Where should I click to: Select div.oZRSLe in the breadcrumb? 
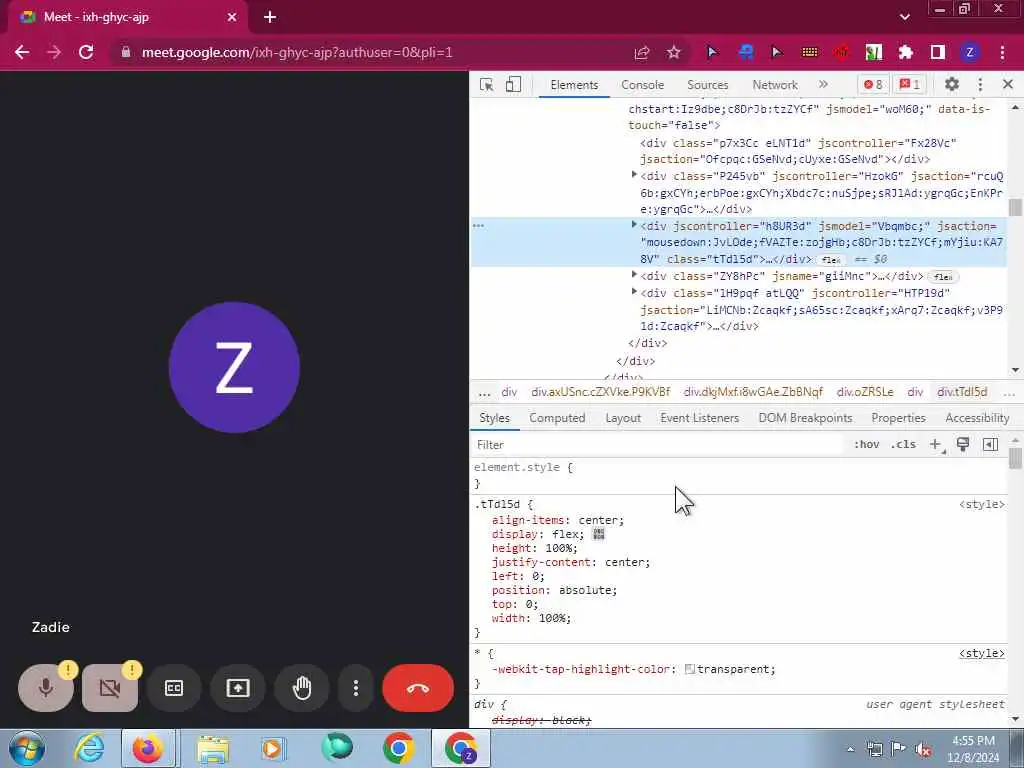865,392
